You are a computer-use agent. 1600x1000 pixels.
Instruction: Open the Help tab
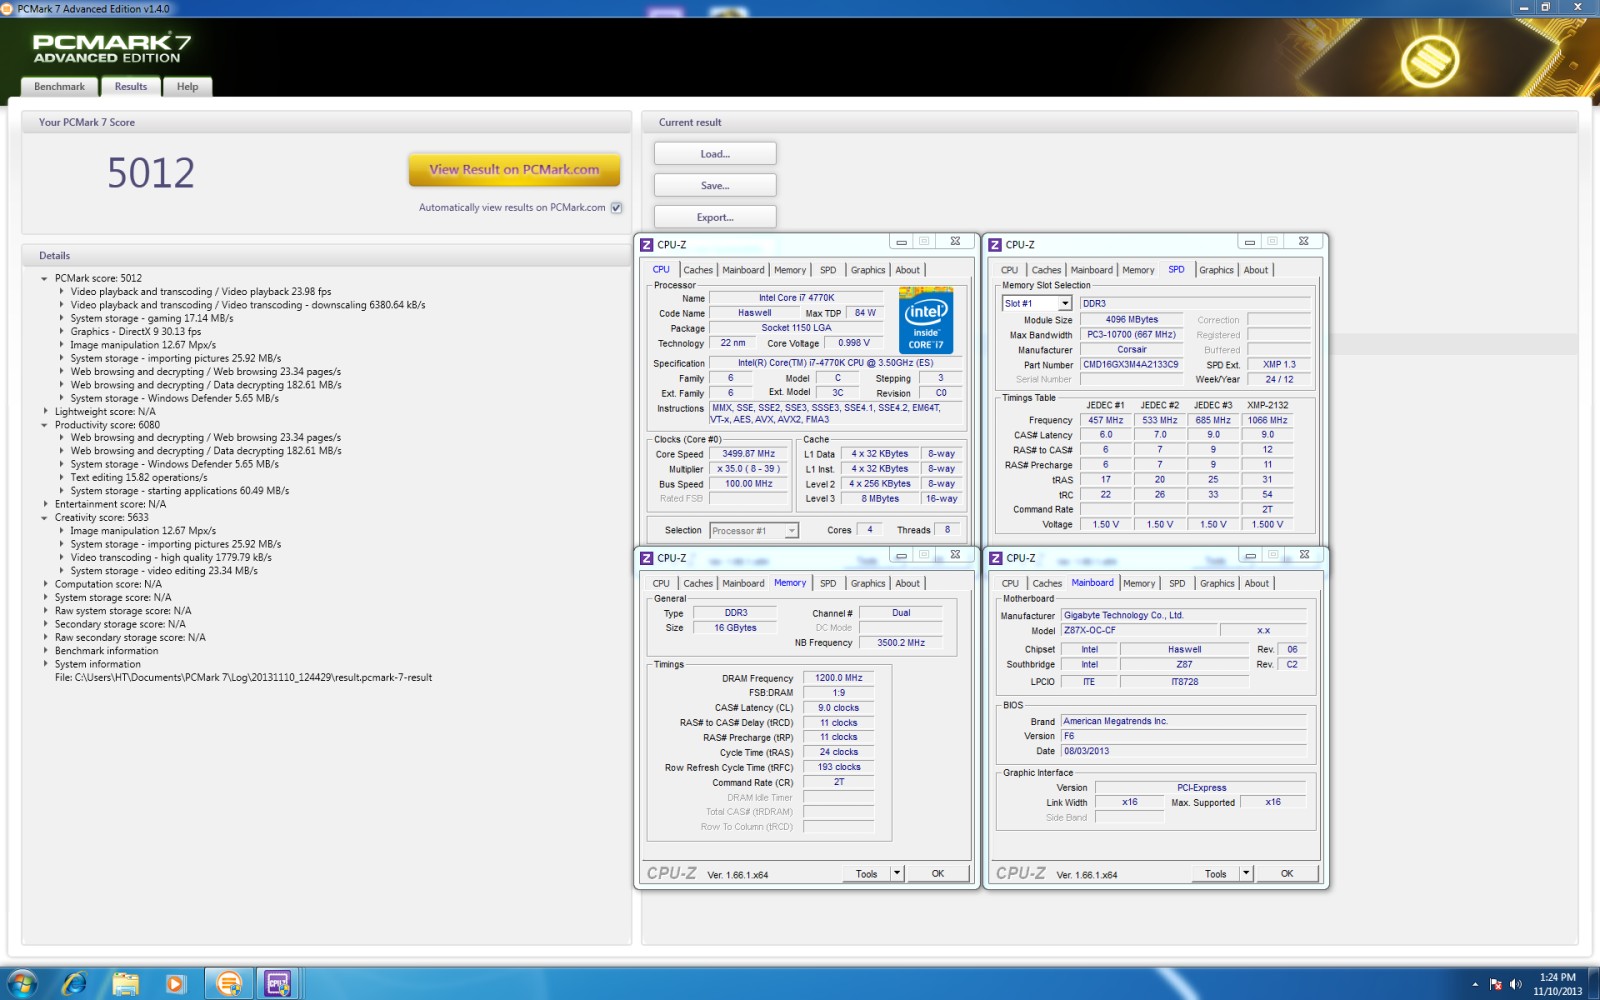[x=187, y=87]
